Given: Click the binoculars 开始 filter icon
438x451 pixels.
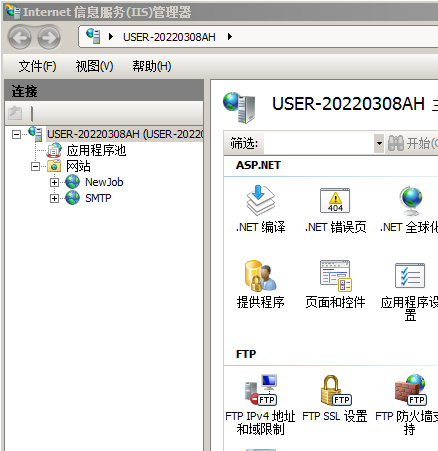Looking at the screenshot, I should click(x=396, y=143).
